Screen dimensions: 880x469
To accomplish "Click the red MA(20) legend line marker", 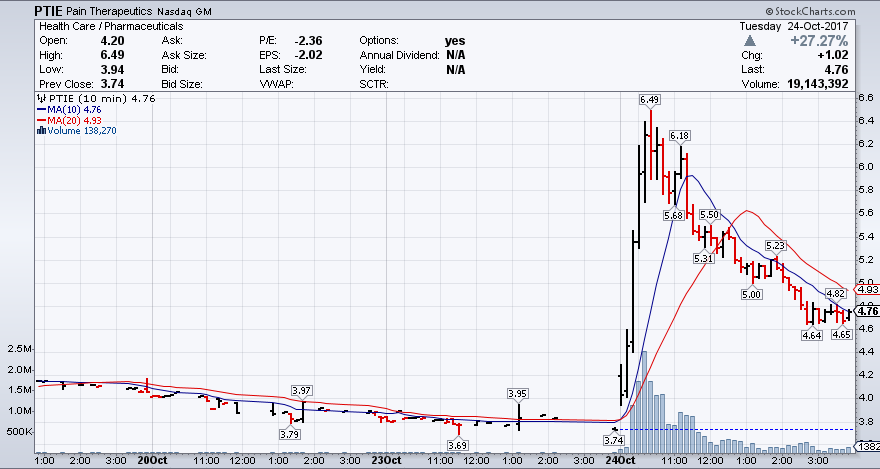I will coord(39,120).
